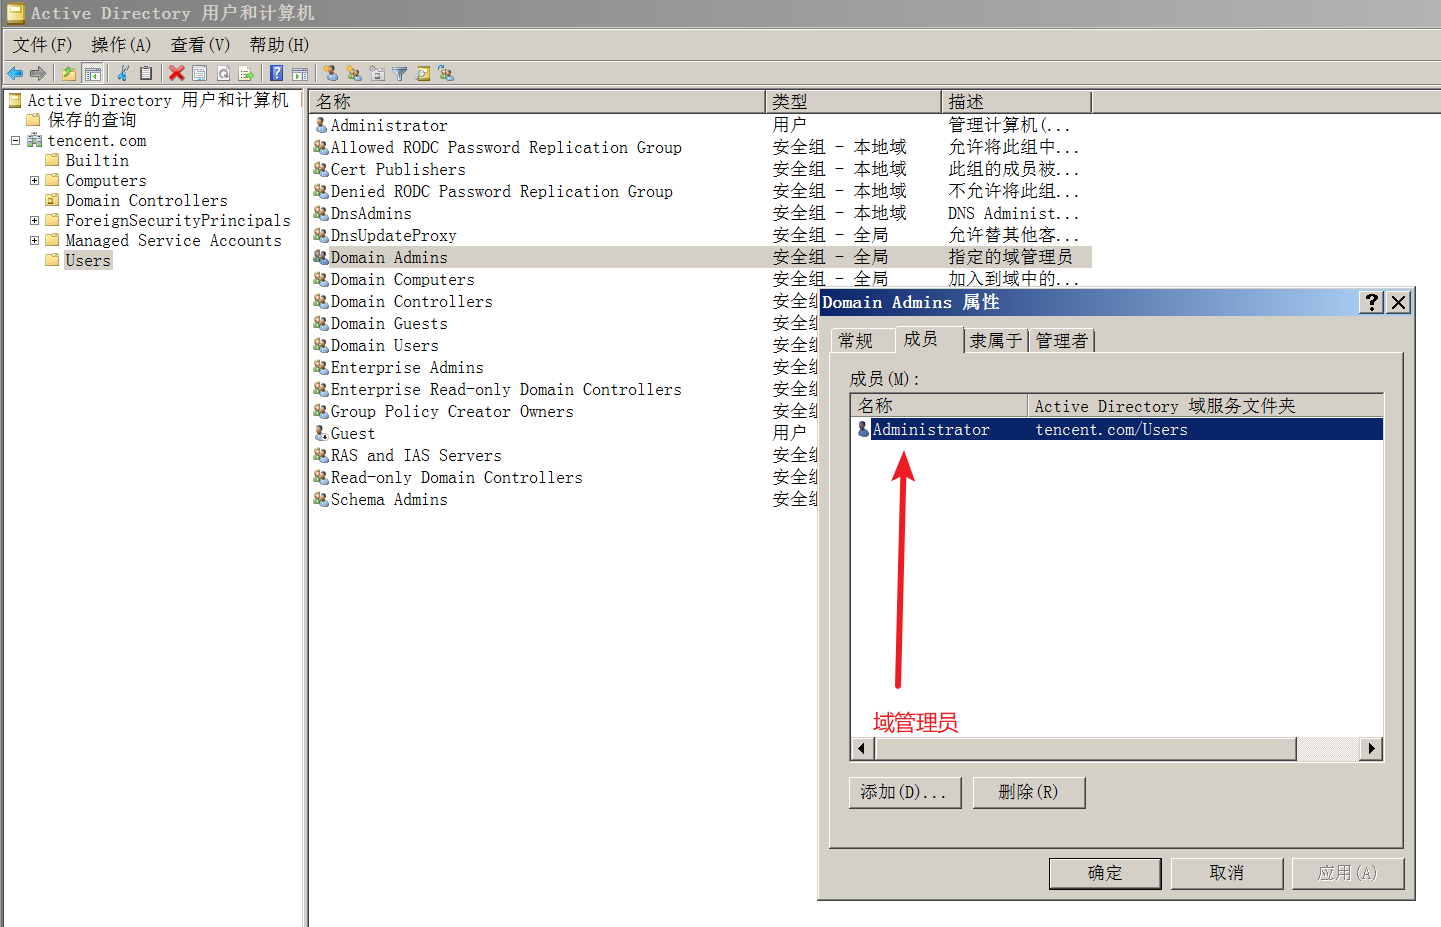Go up one level with folder icon
Screen dimensions: 1441x927
pyautogui.click(x=68, y=73)
